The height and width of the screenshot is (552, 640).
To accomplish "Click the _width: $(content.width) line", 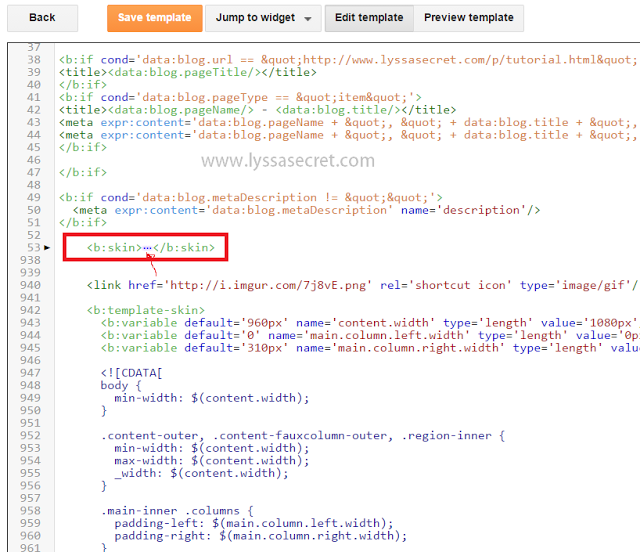I will [201, 474].
